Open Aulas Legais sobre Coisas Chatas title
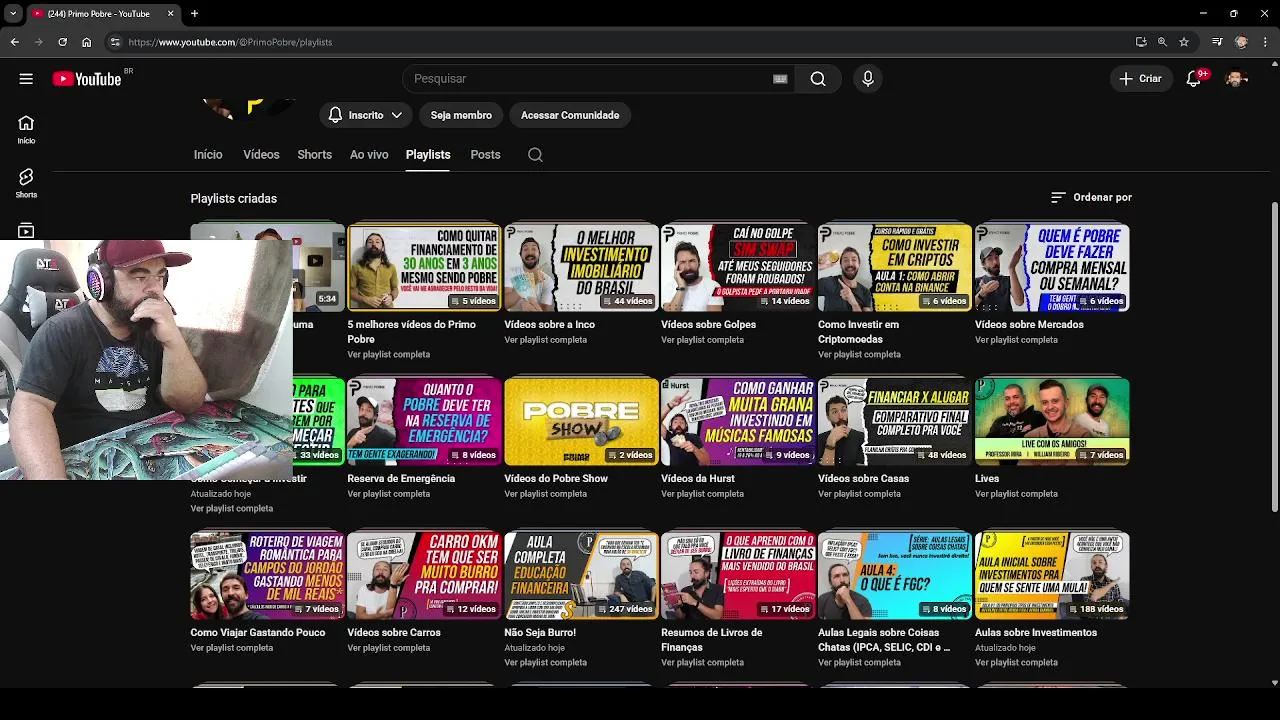This screenshot has height=720, width=1280. [884, 640]
